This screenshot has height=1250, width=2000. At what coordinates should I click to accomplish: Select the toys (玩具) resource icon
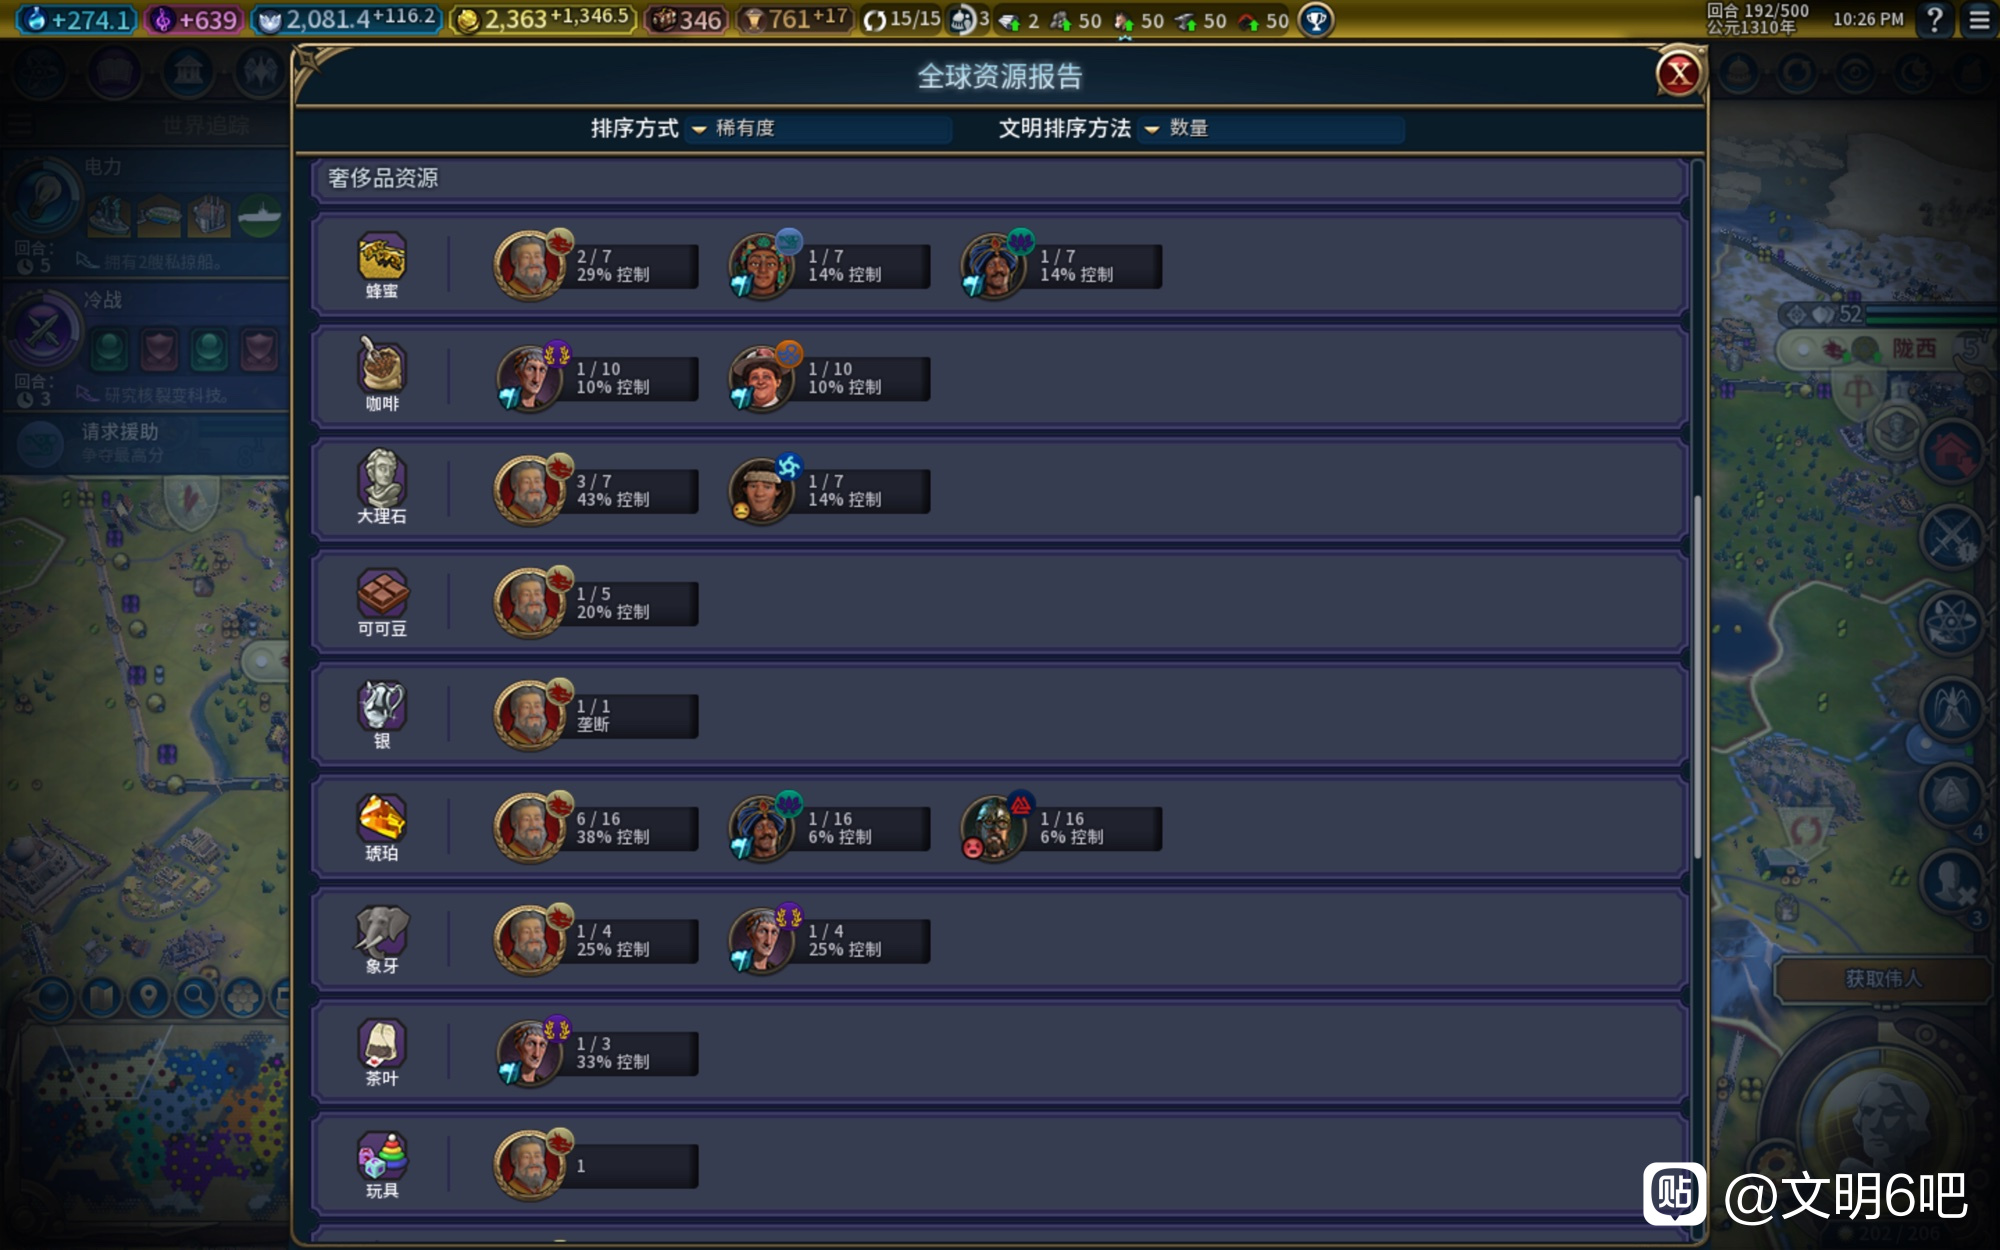click(382, 1156)
